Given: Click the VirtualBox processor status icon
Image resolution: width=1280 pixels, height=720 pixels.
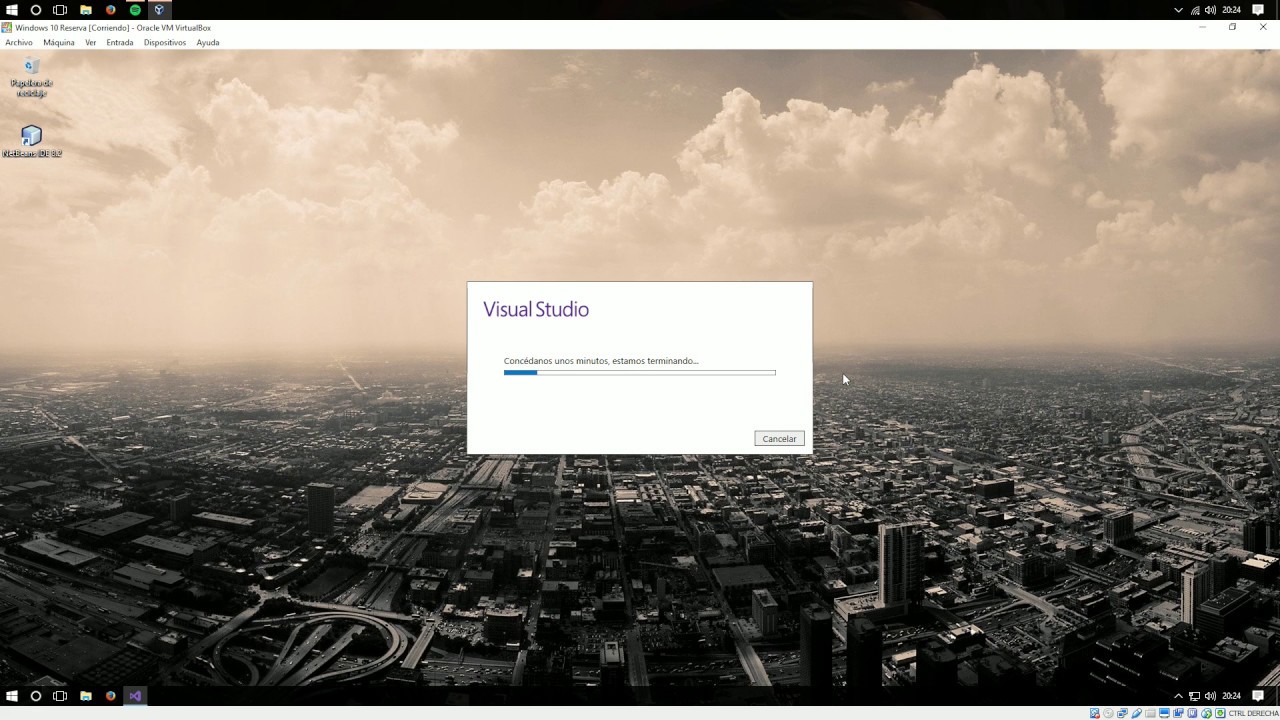Looking at the screenshot, I should [x=1192, y=713].
